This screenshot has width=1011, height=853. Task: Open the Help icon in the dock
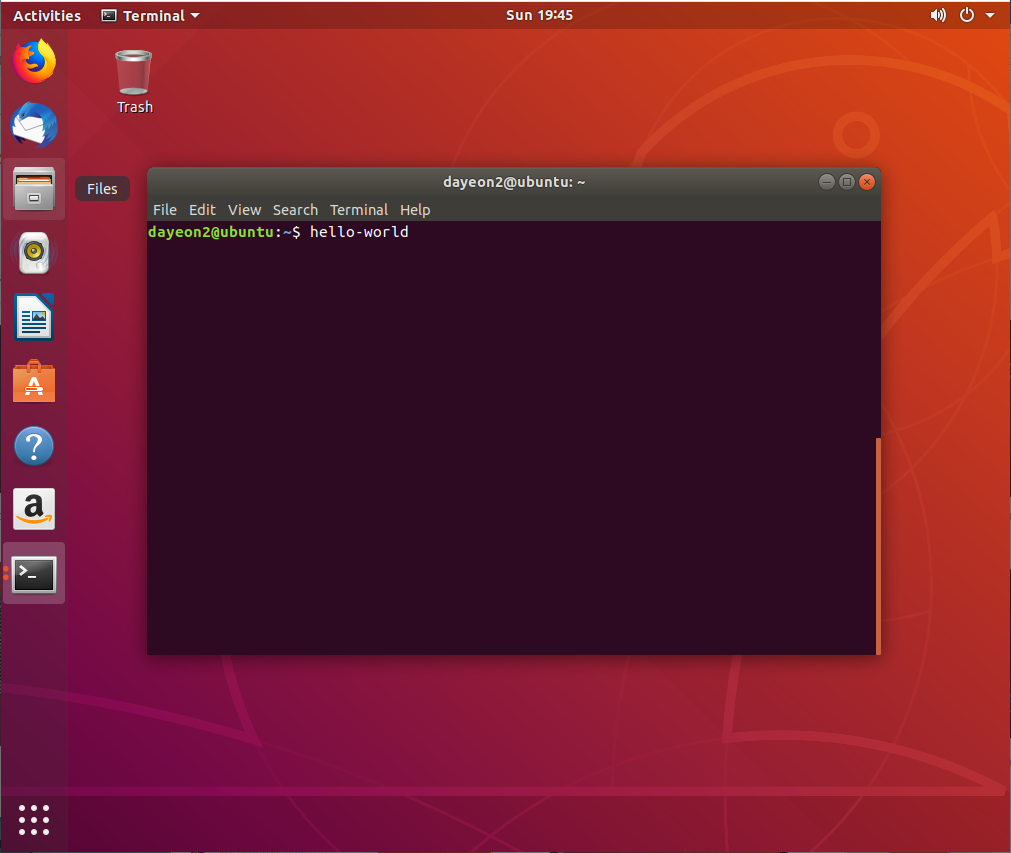34,446
